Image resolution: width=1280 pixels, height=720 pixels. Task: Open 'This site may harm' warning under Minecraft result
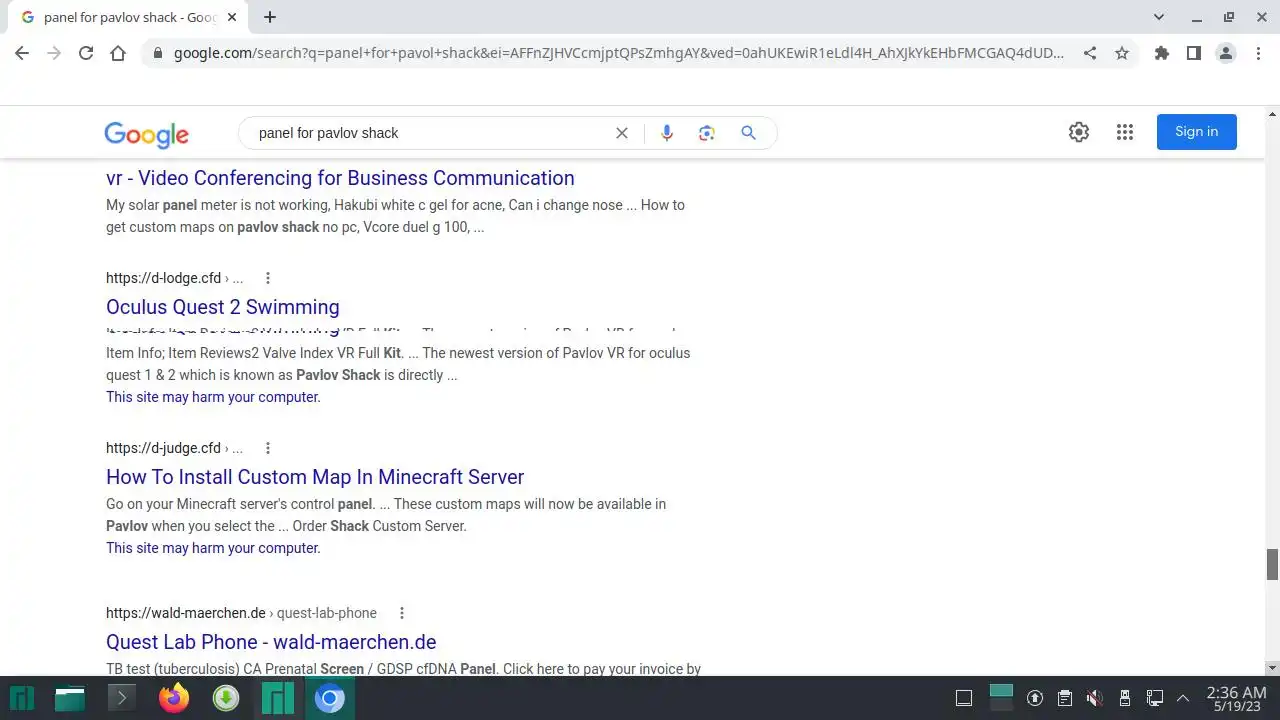point(213,548)
